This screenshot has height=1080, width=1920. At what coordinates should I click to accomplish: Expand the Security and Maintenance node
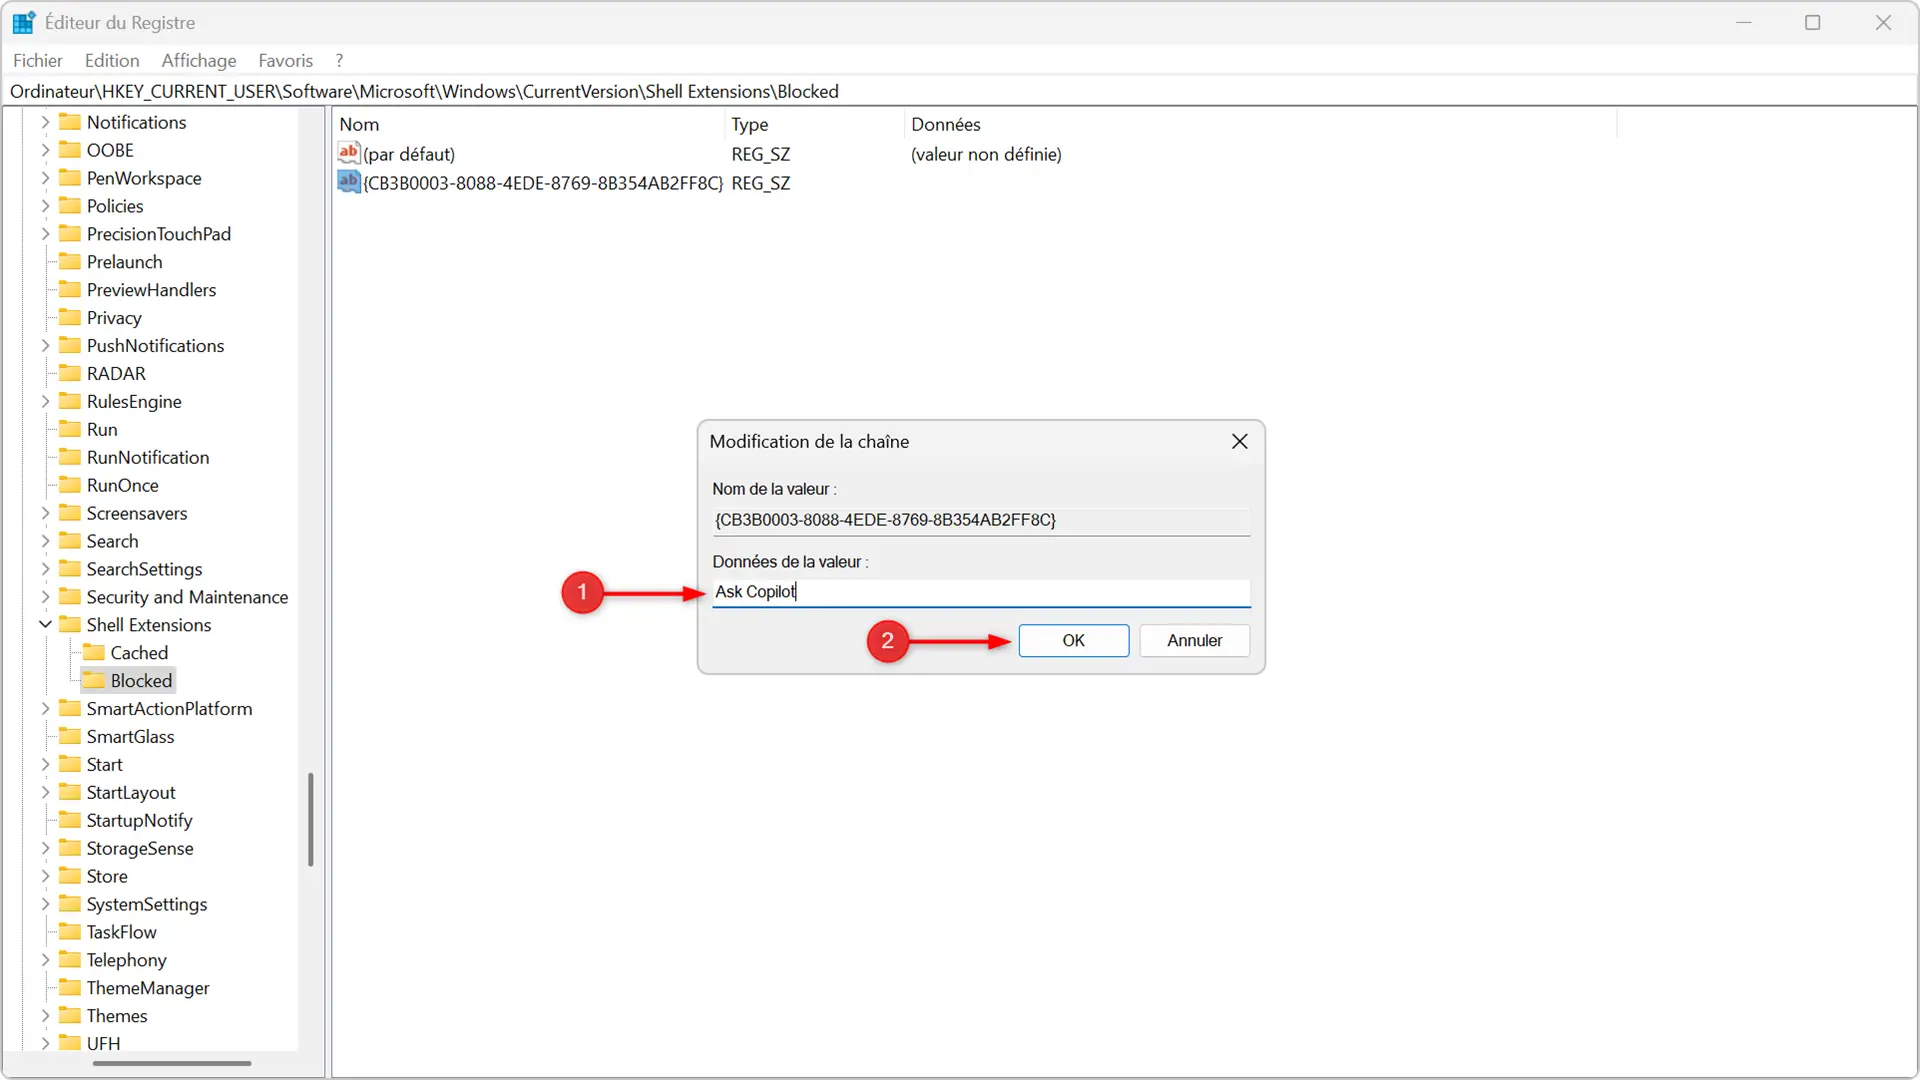45,597
